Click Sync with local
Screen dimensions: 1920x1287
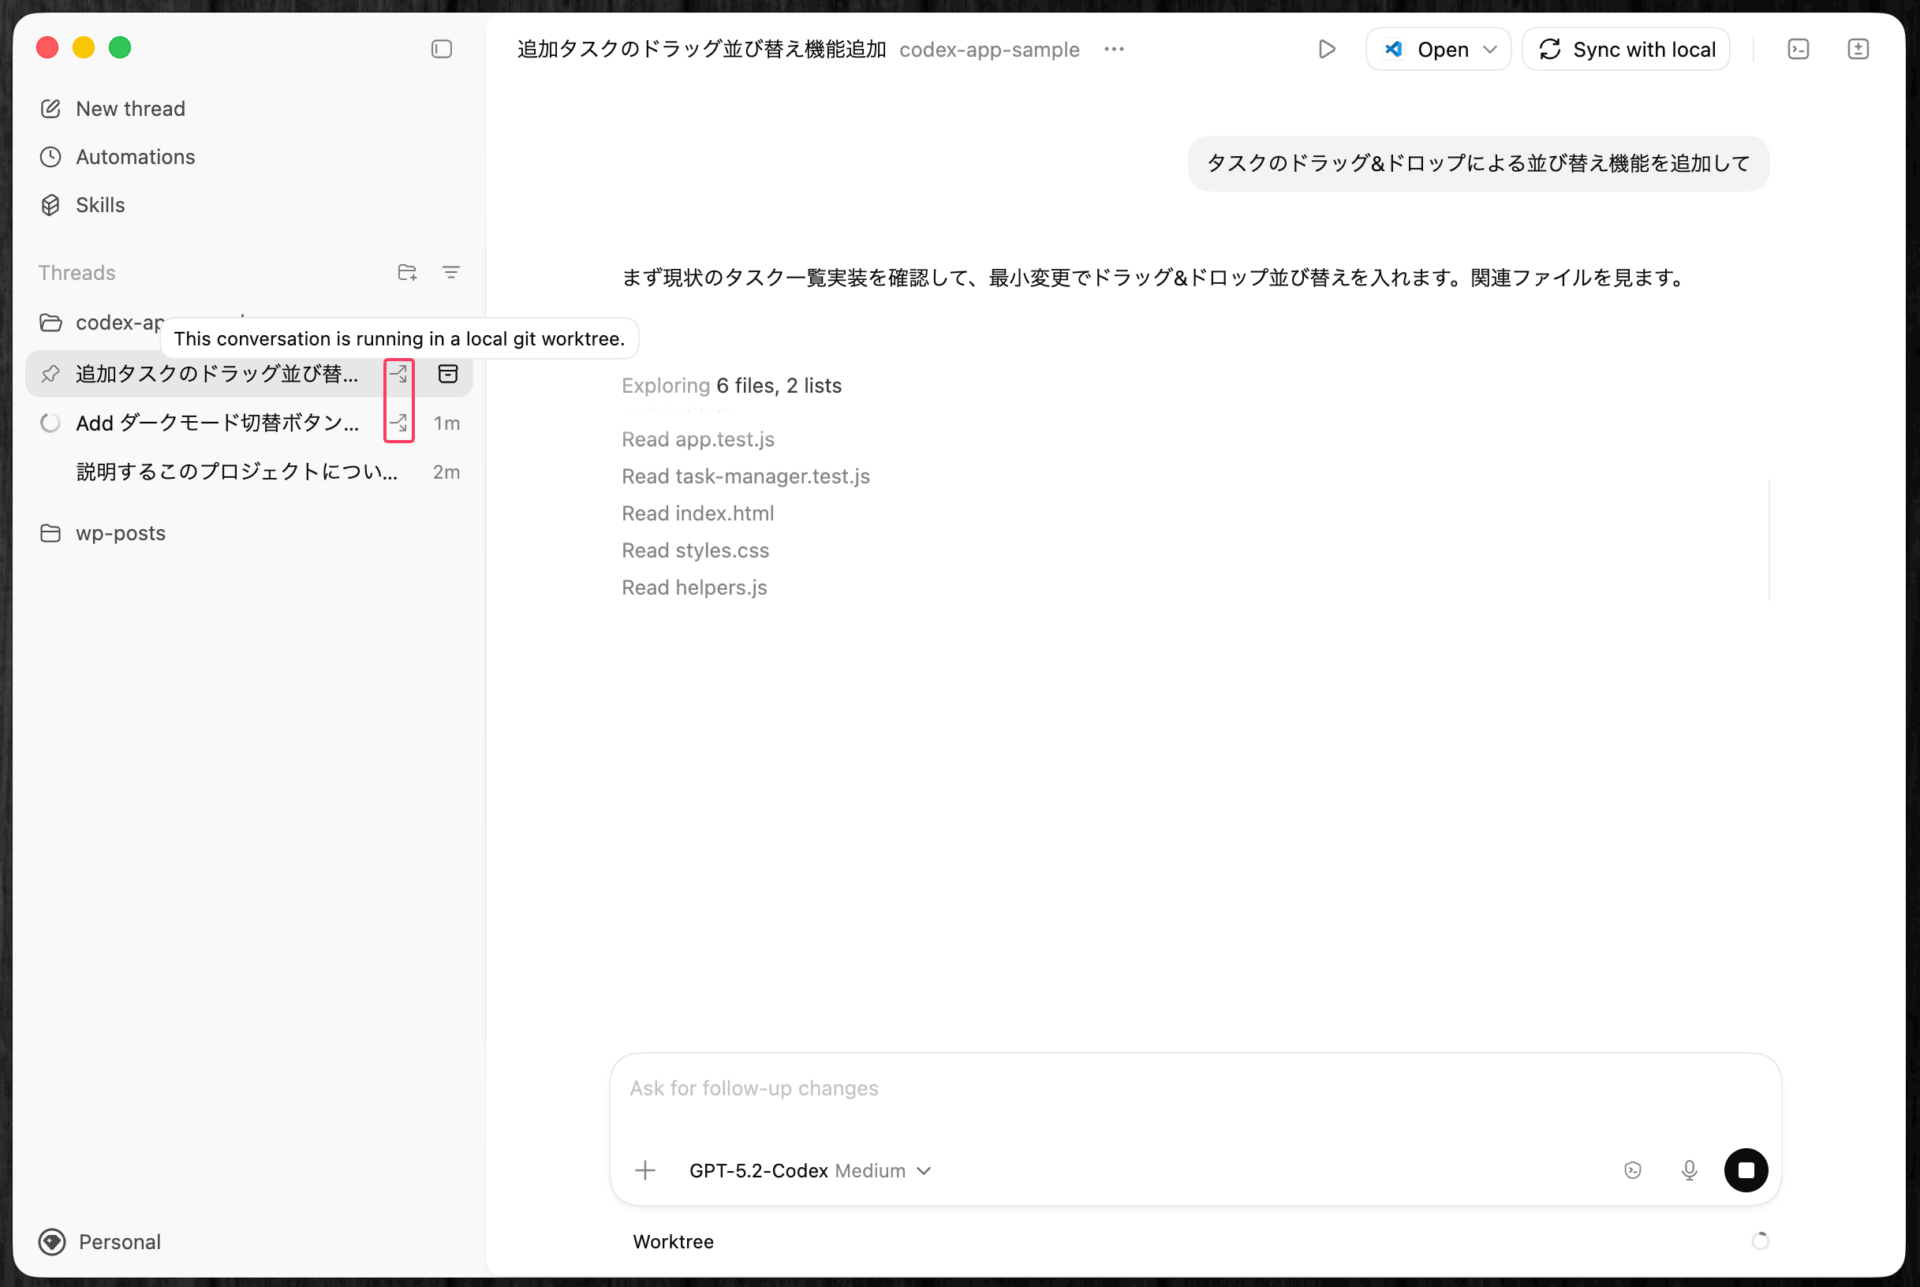click(1626, 48)
